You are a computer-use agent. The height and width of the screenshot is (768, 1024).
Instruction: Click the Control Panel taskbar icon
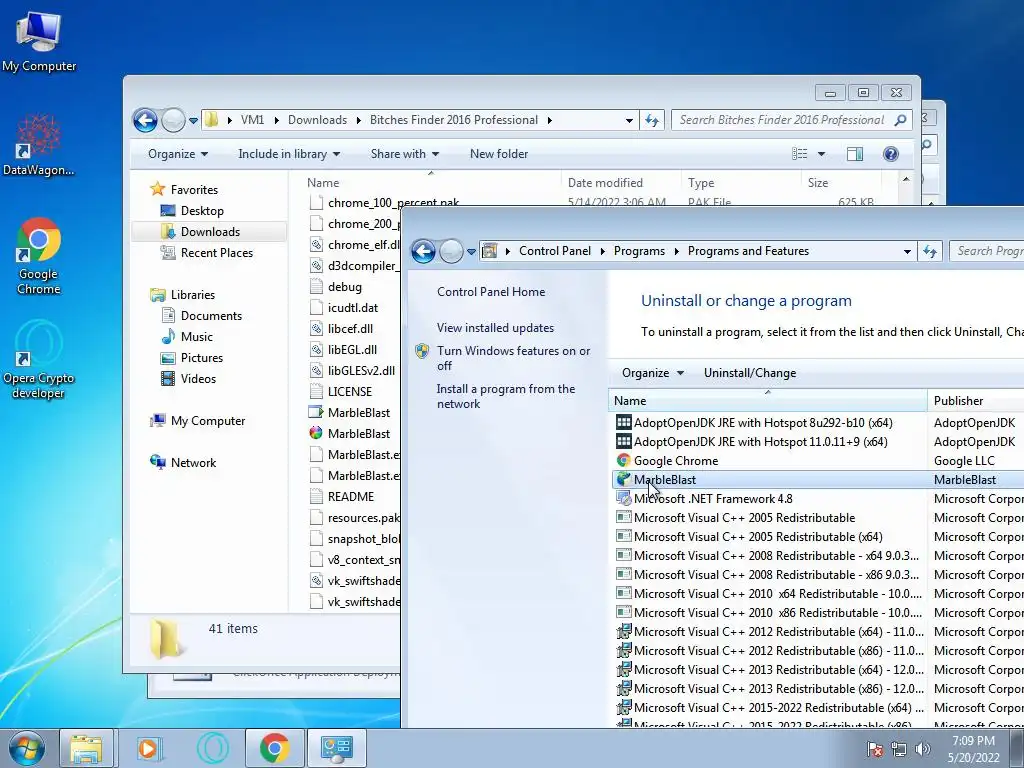coord(336,748)
